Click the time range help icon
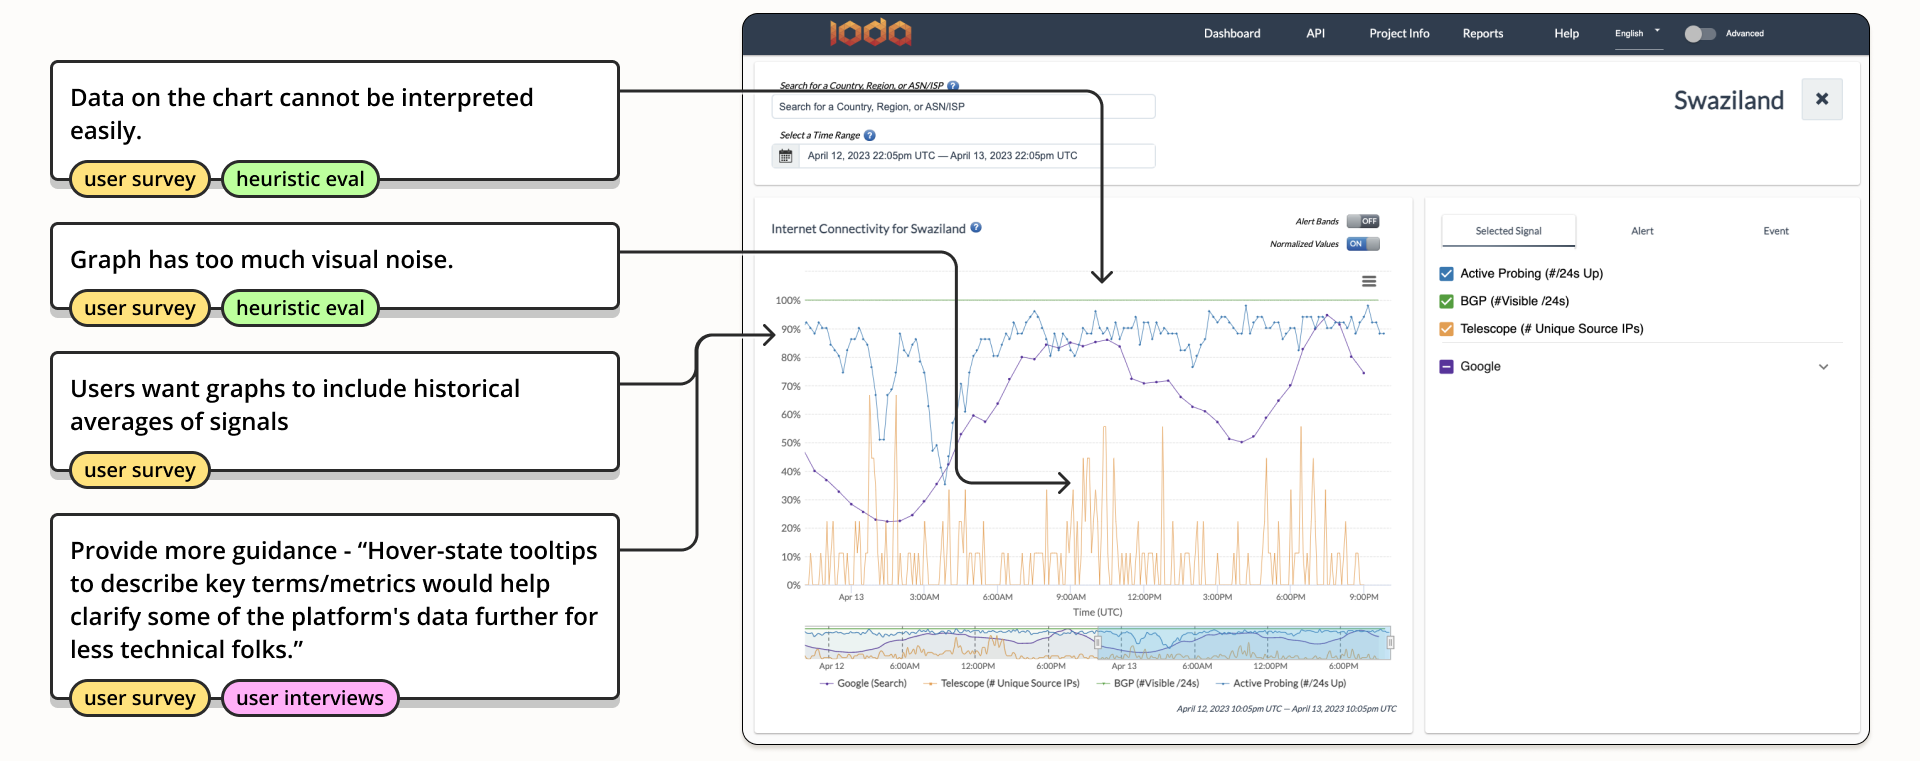The width and height of the screenshot is (1920, 761). [869, 136]
